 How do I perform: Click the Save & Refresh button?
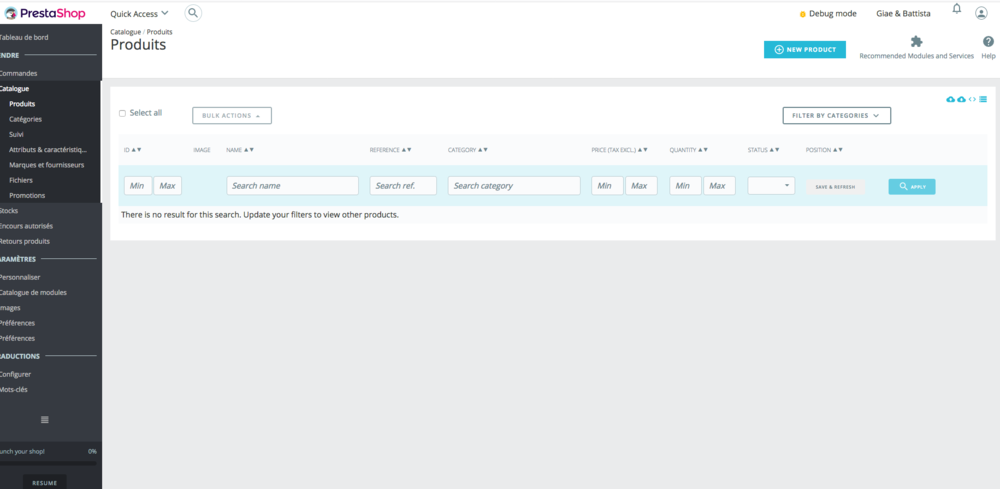pos(835,187)
